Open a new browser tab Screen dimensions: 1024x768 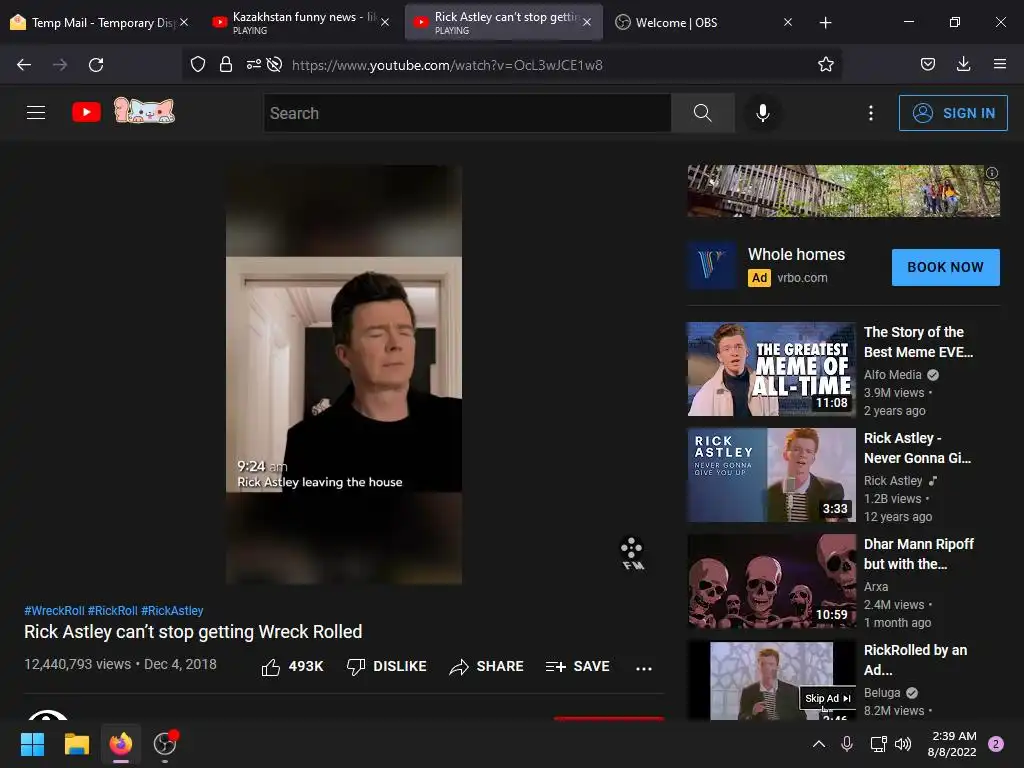(x=825, y=23)
